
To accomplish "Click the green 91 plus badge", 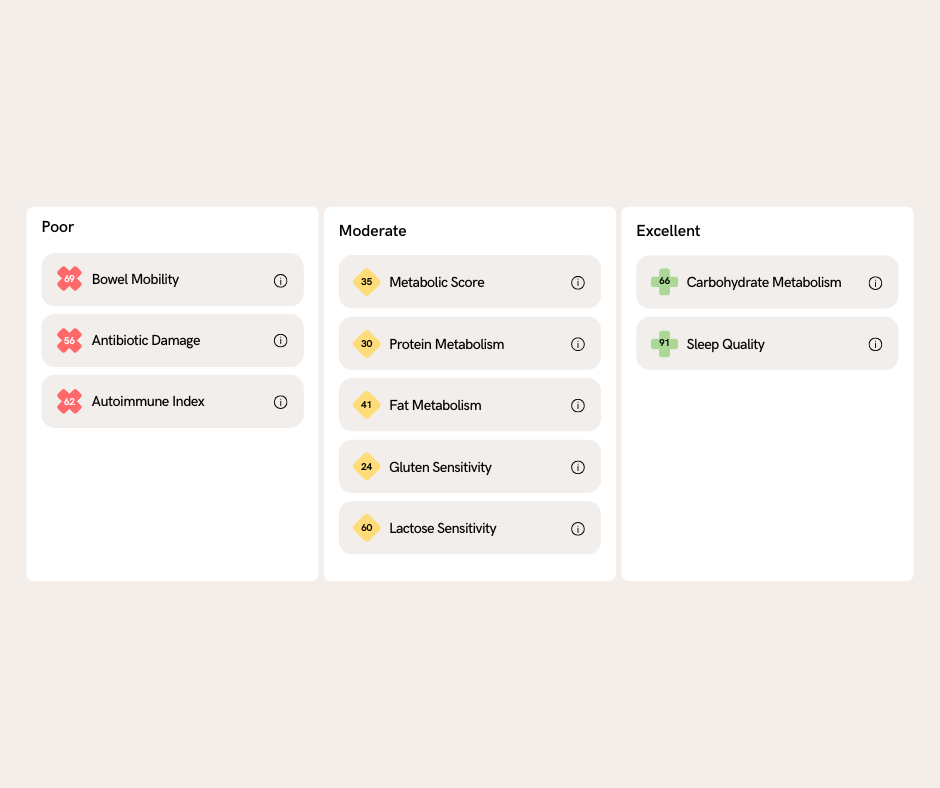I will click(664, 344).
